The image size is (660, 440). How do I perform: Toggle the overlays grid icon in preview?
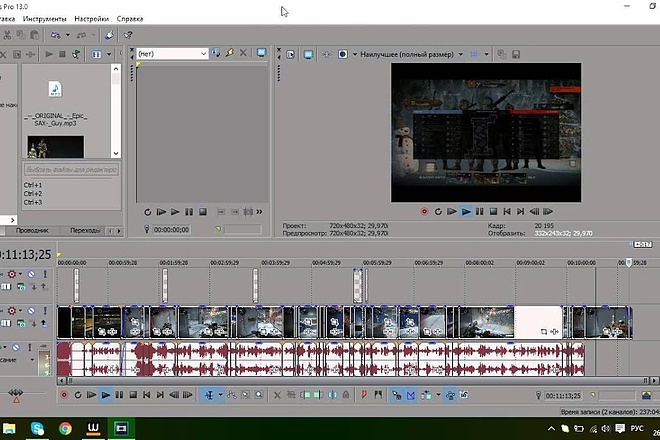[474, 54]
